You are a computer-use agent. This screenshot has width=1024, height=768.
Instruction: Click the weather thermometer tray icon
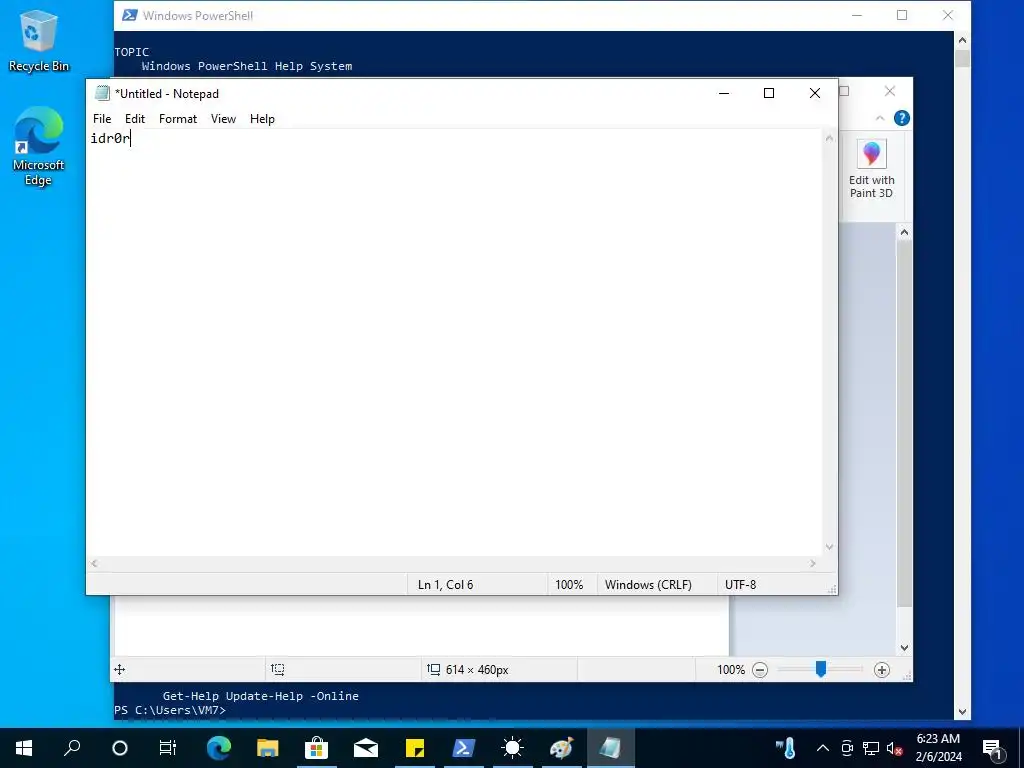point(786,748)
